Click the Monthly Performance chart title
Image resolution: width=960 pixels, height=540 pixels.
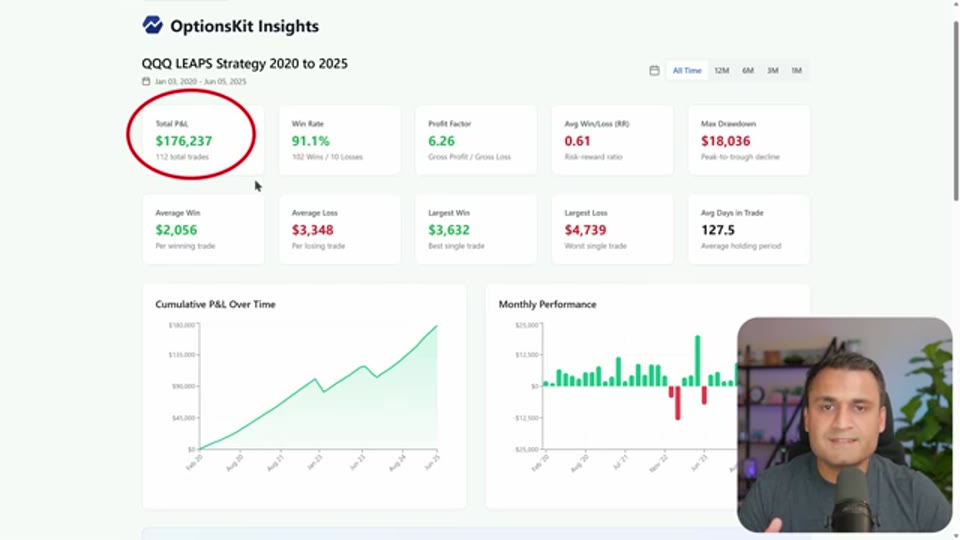pyautogui.click(x=547, y=304)
